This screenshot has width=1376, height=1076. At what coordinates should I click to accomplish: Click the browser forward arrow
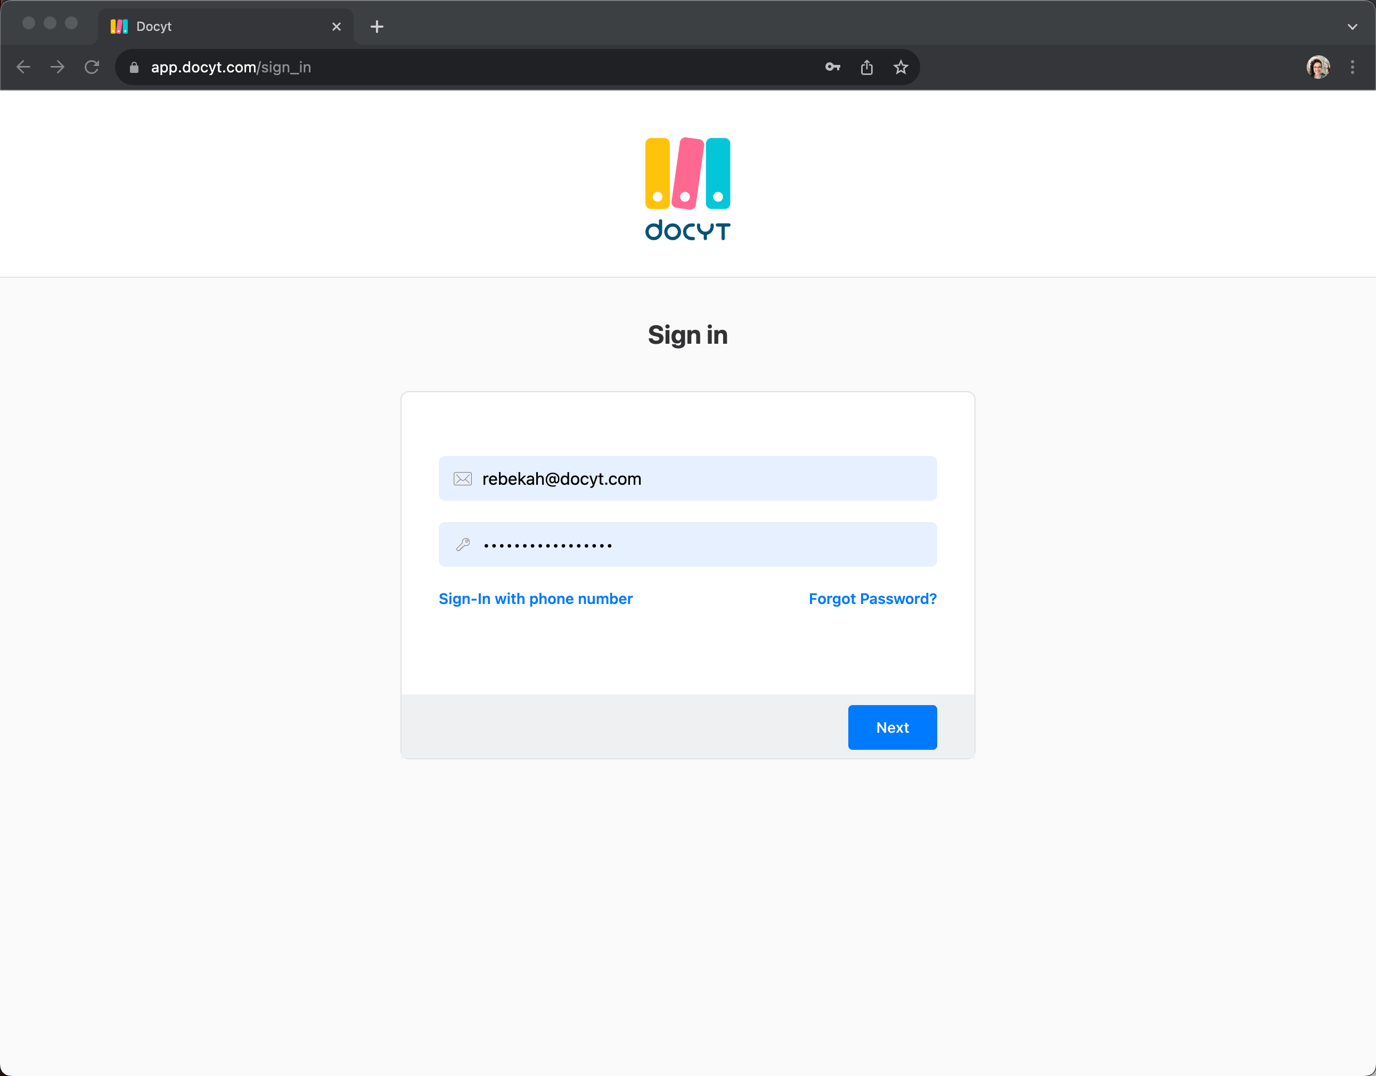pyautogui.click(x=58, y=67)
